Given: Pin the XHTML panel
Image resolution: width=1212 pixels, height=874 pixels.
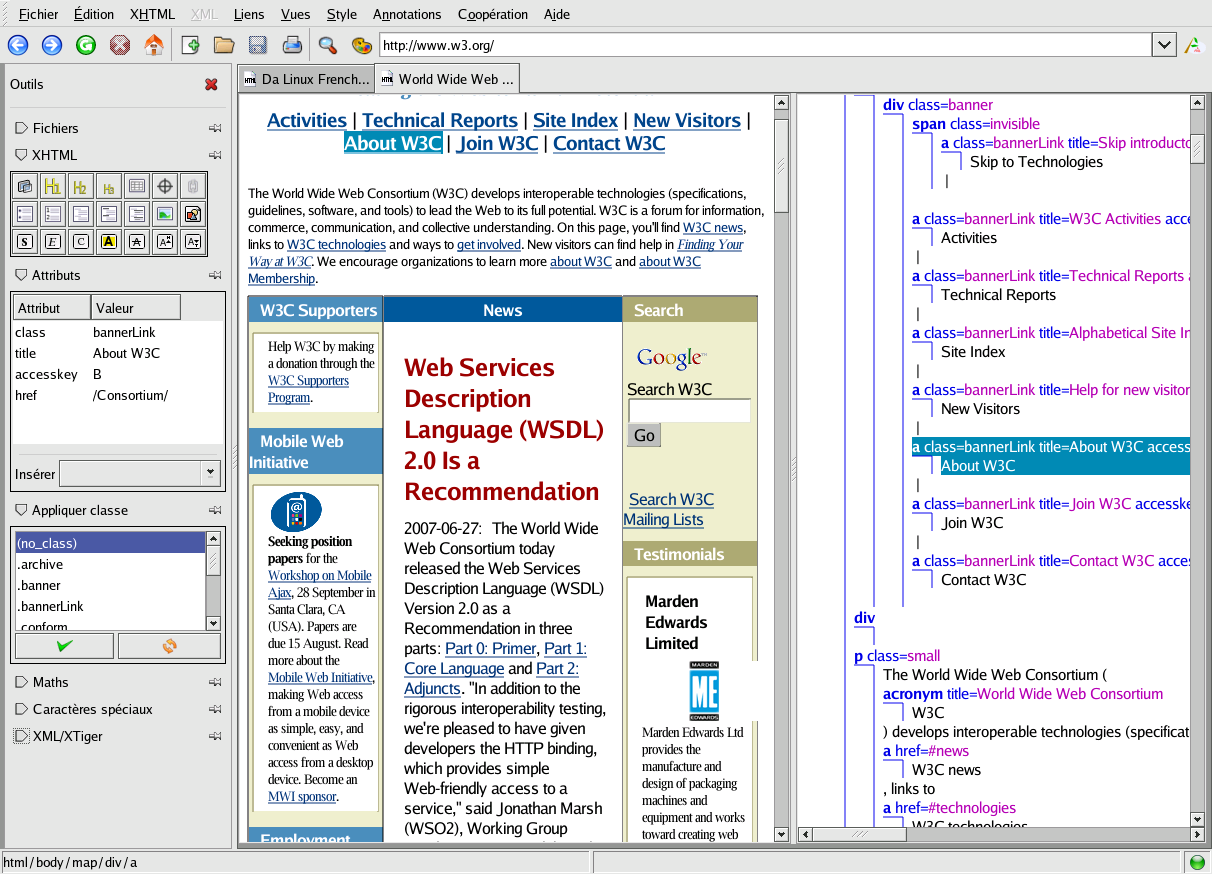Looking at the screenshot, I should click(x=214, y=155).
